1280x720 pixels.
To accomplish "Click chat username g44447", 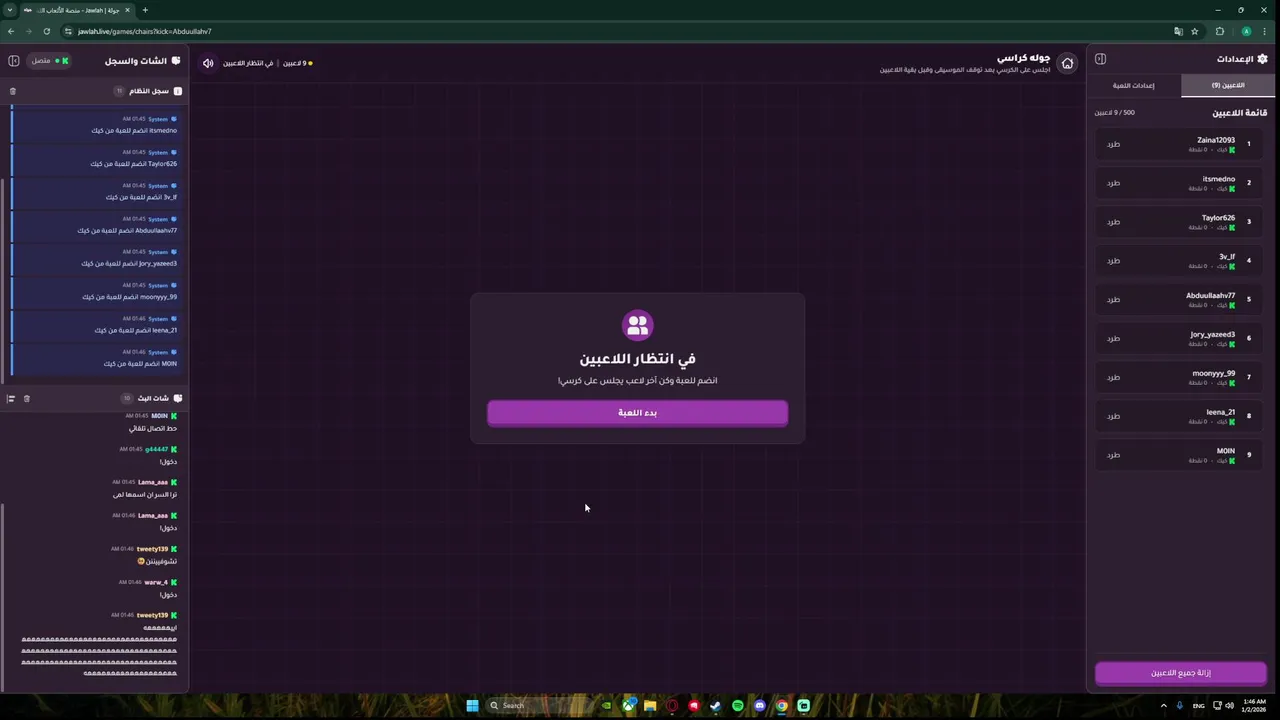I will [156, 449].
